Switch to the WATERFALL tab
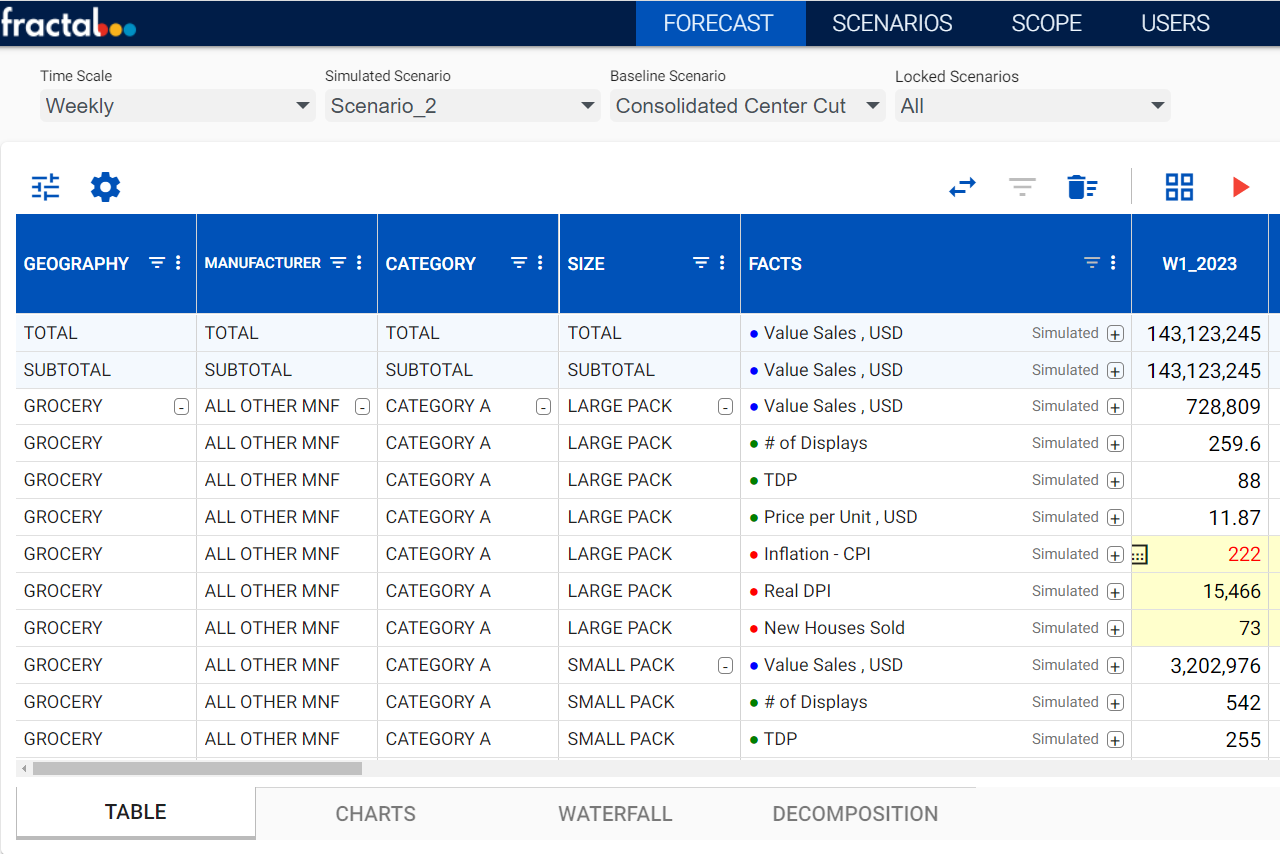 pos(615,813)
